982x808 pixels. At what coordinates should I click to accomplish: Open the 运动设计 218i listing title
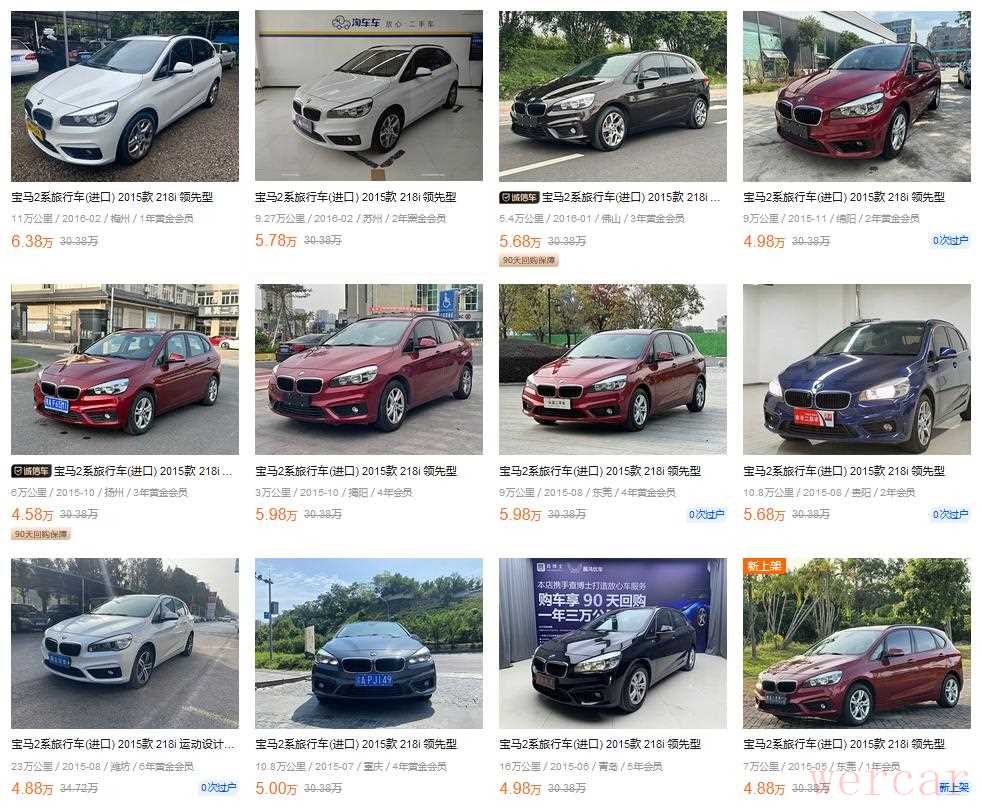tap(123, 745)
